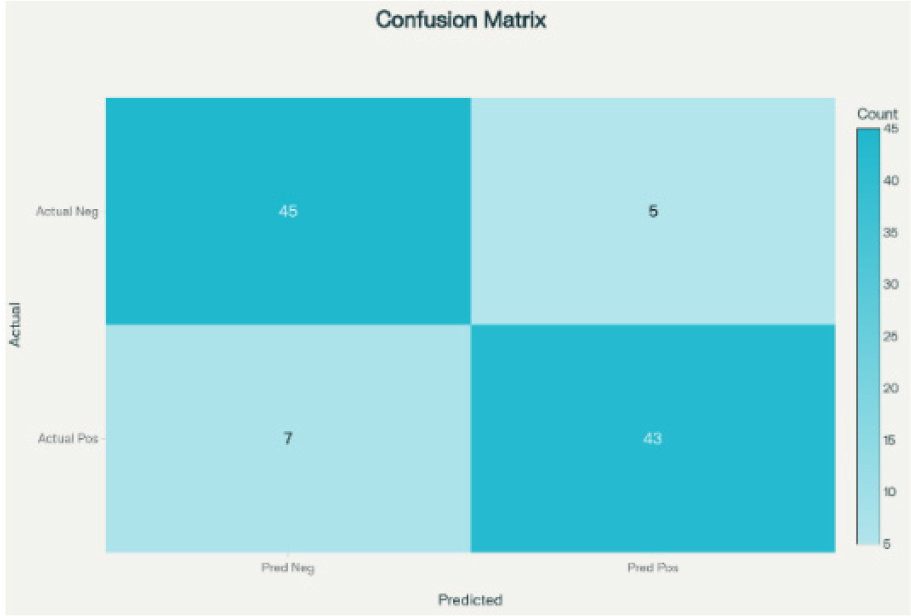Select the Pred Neg column label
The width and height of the screenshot is (911, 616).
click(288, 568)
